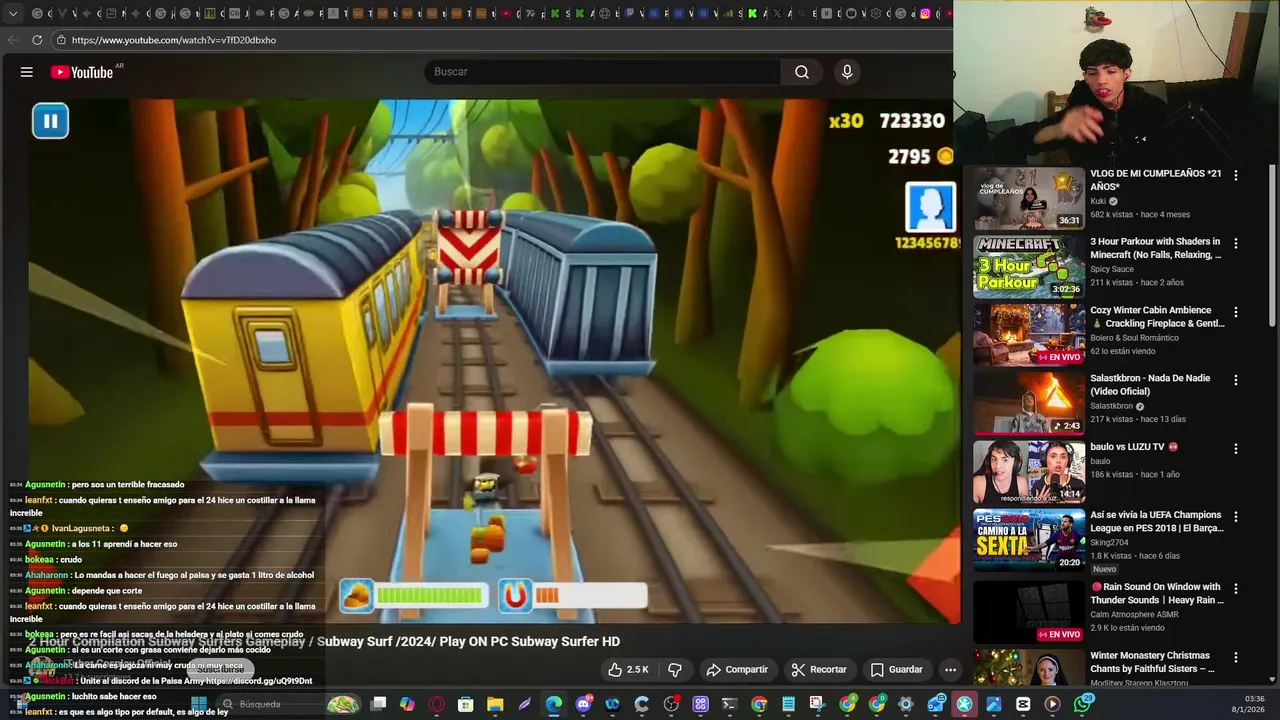
Task: Open File Explorer from the taskbar
Action: click(495, 704)
